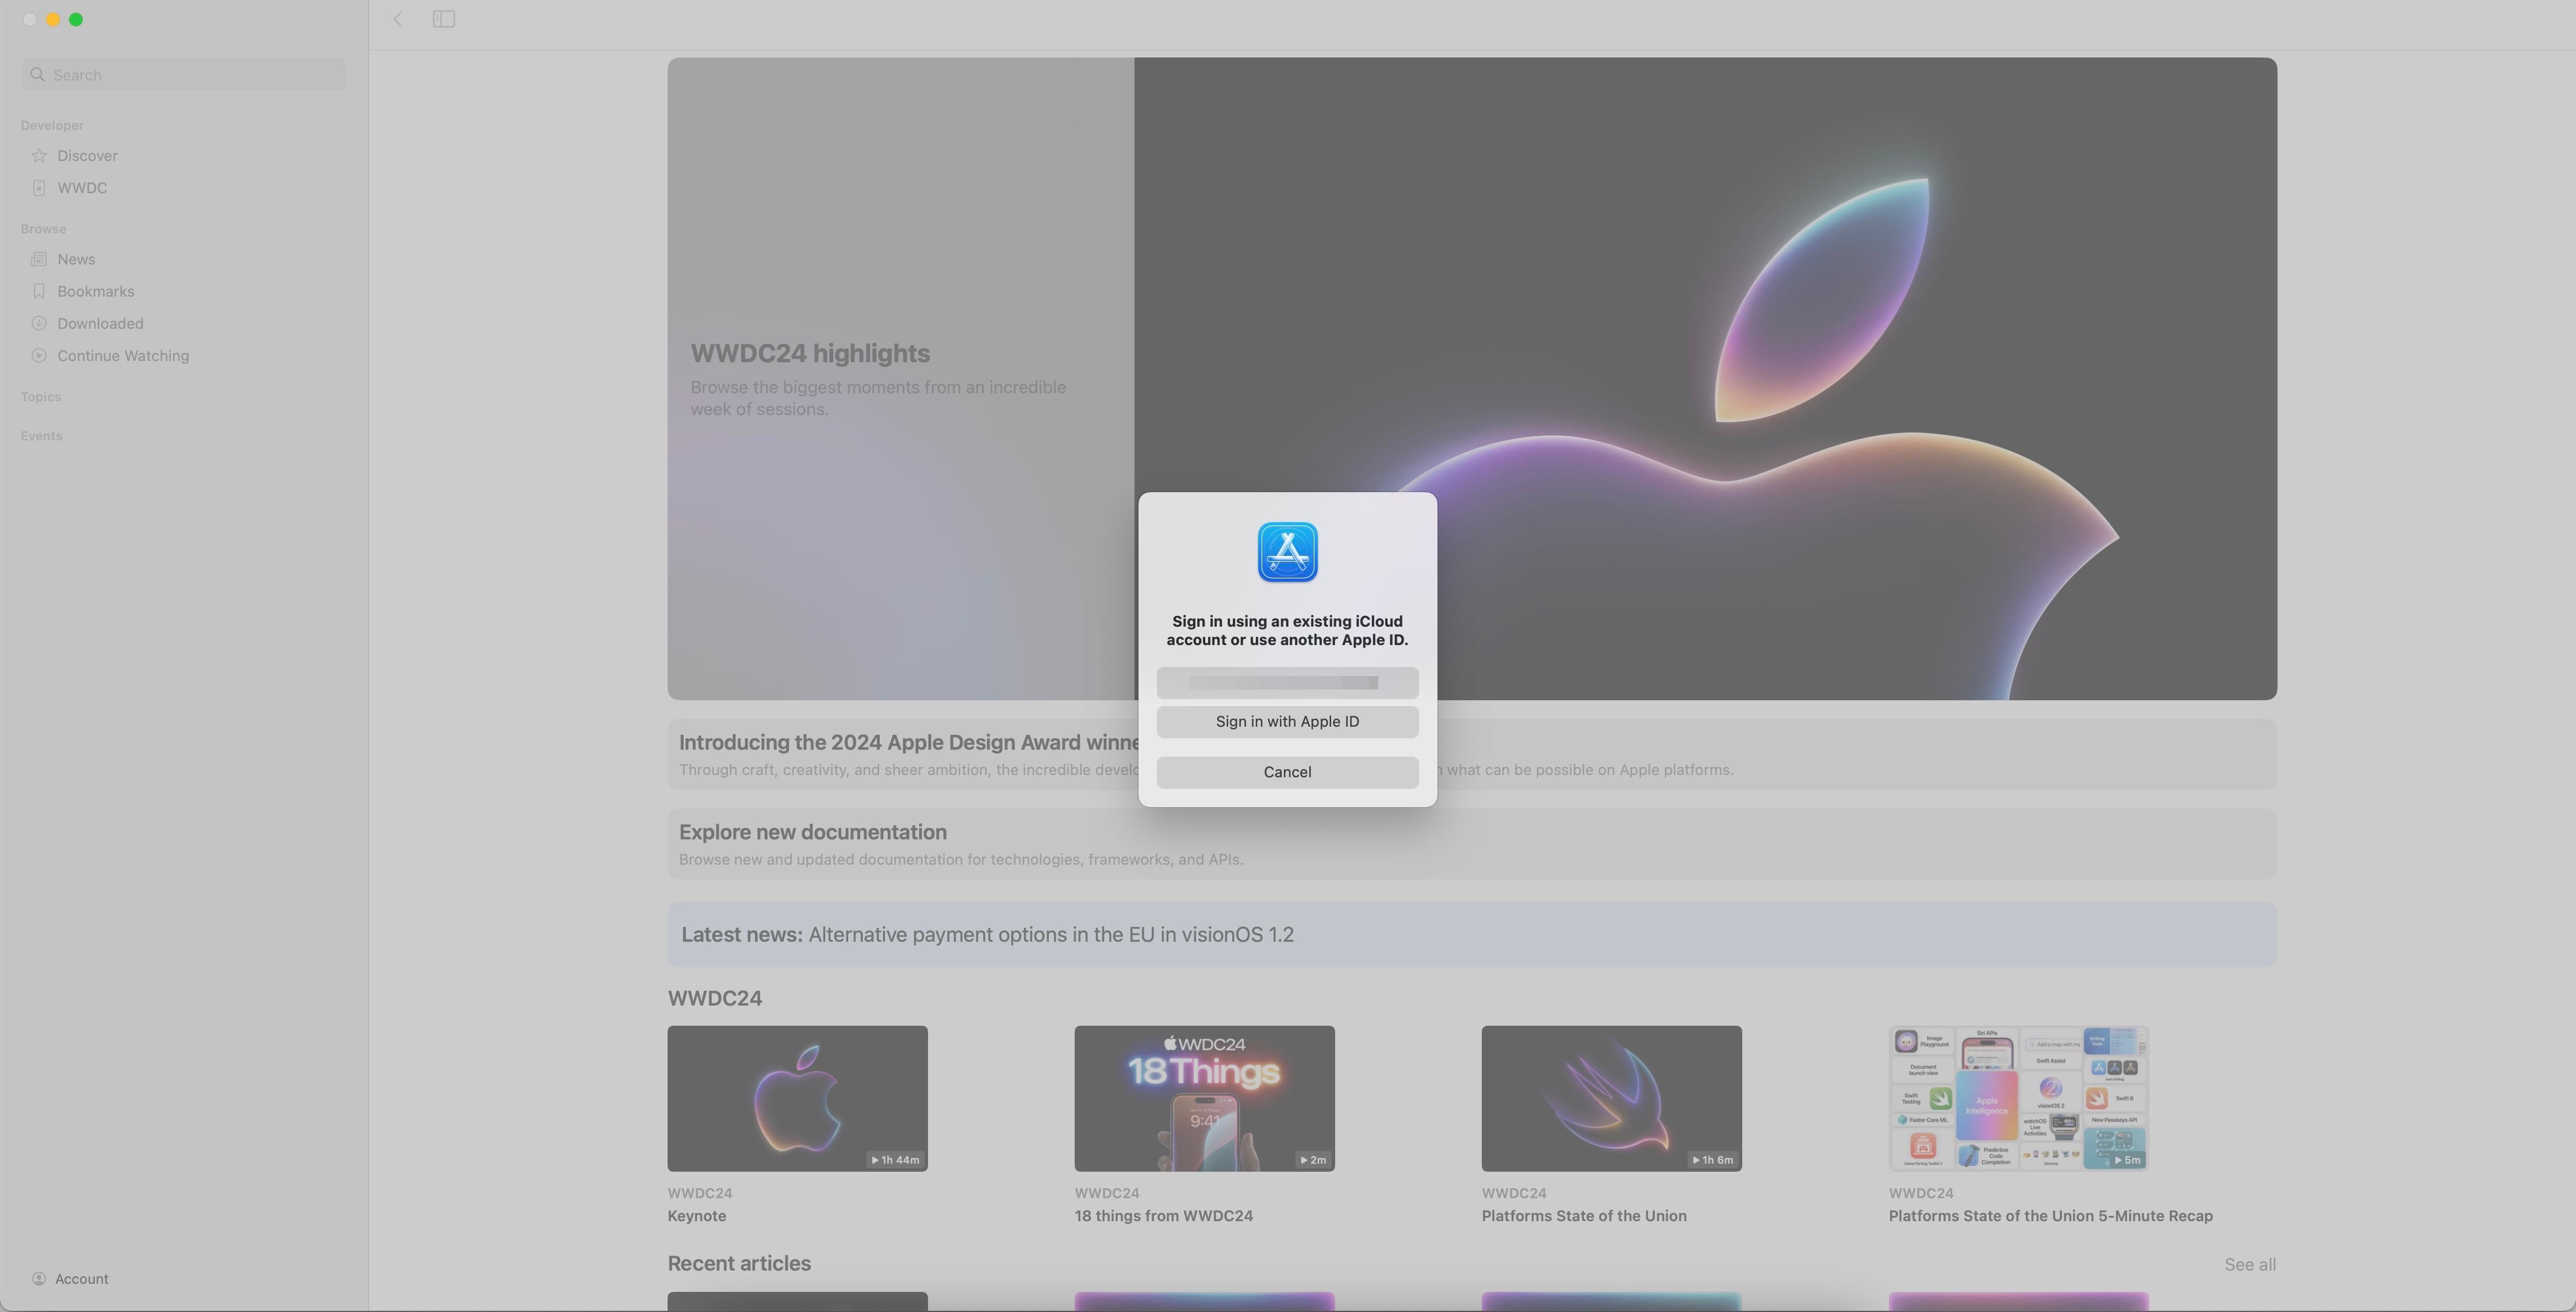The height and width of the screenshot is (1312, 2576).
Task: Click the News newspaper icon
Action: tap(39, 260)
